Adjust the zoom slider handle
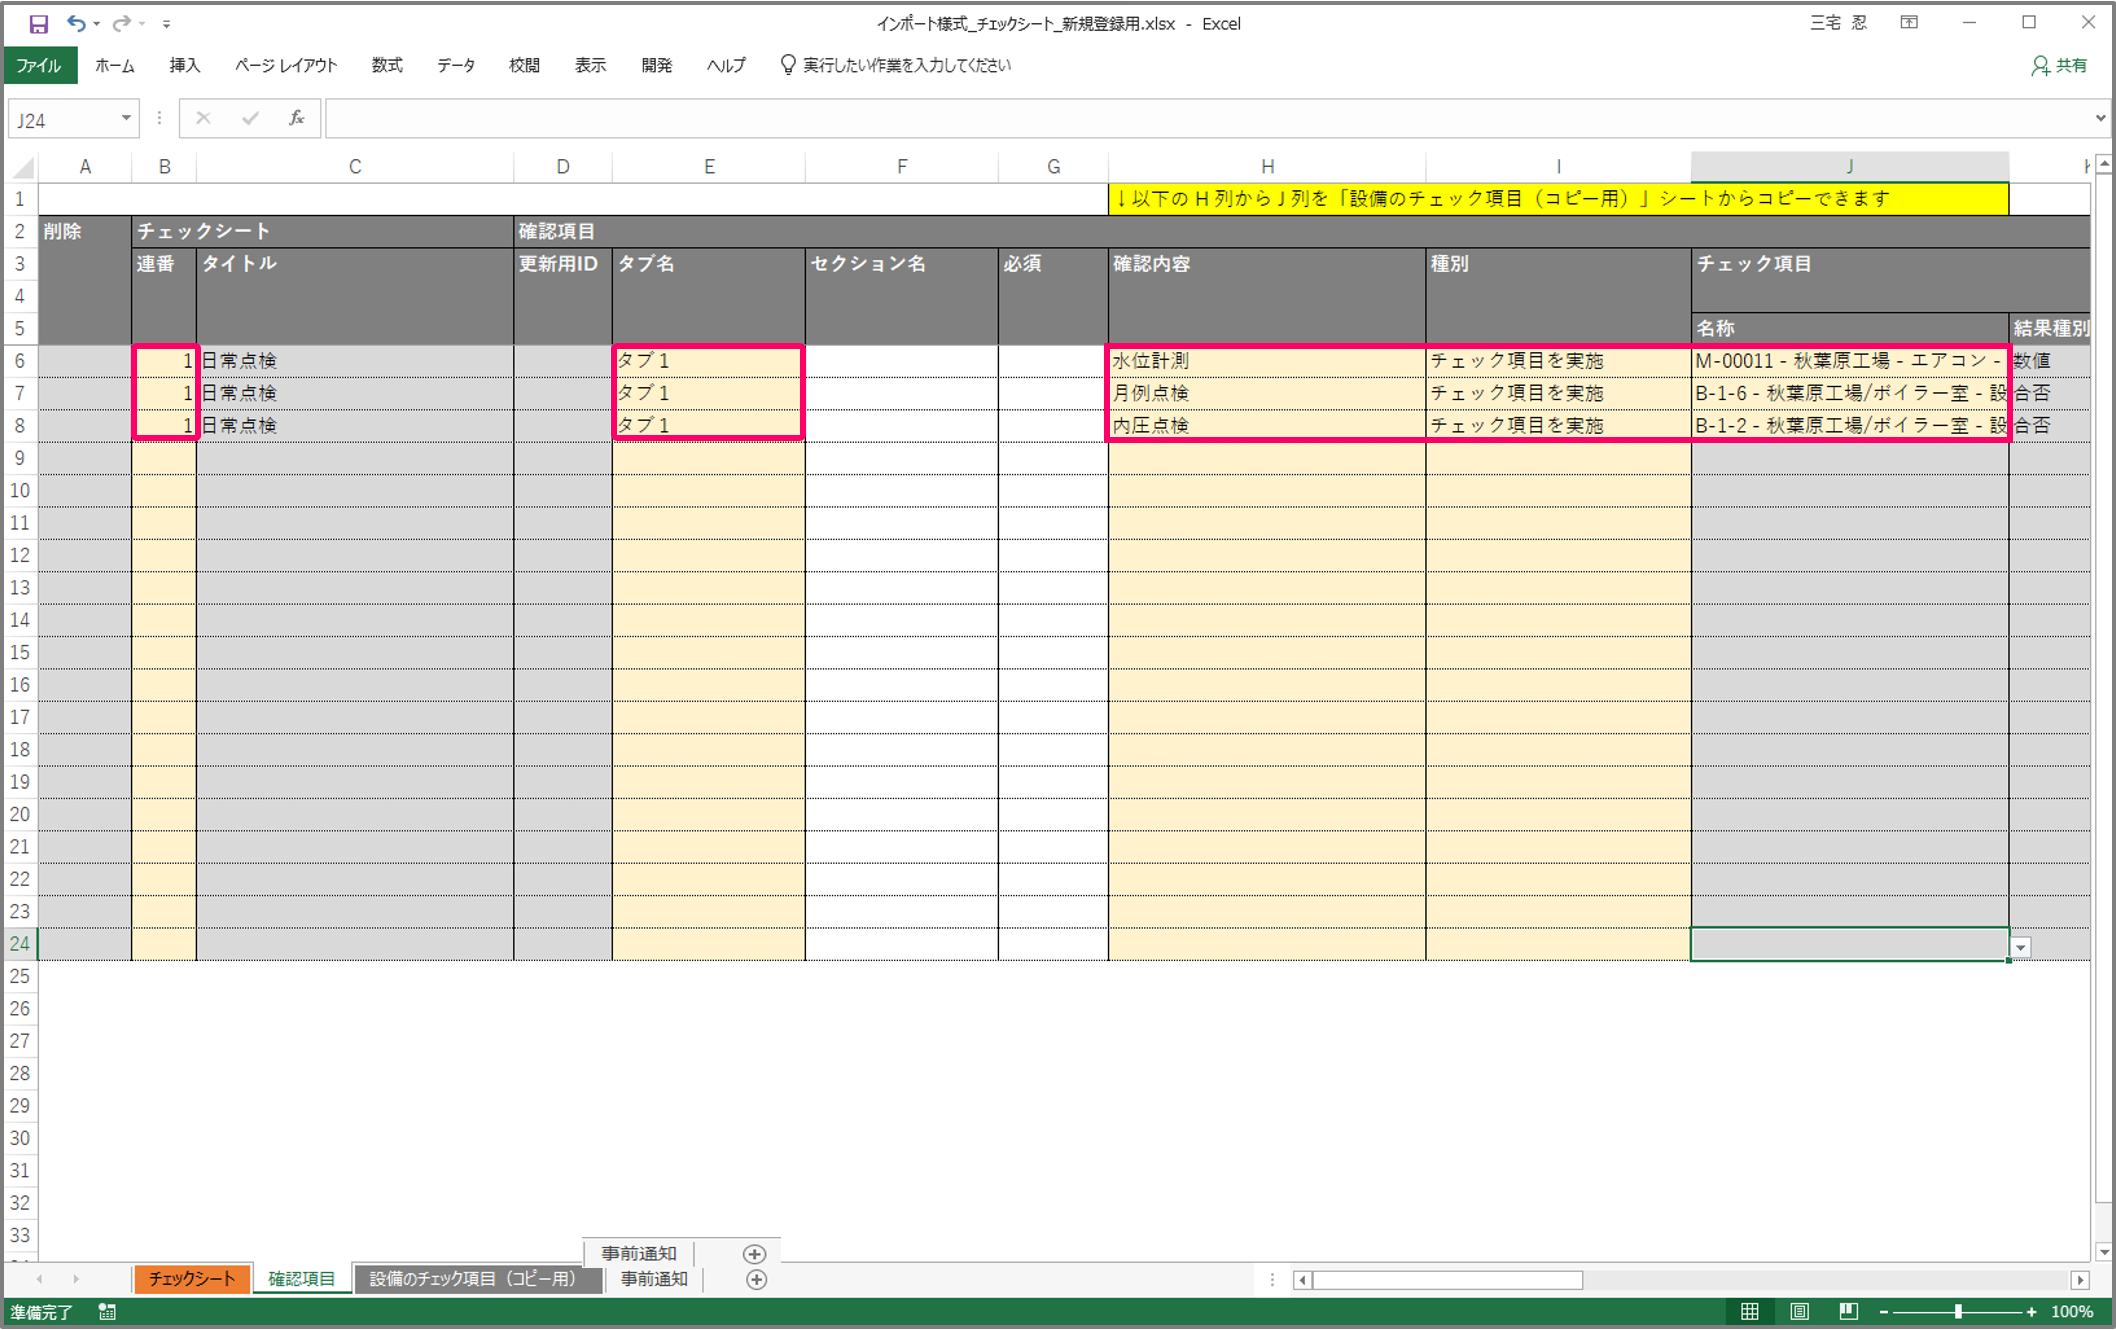 pyautogui.click(x=1957, y=1312)
